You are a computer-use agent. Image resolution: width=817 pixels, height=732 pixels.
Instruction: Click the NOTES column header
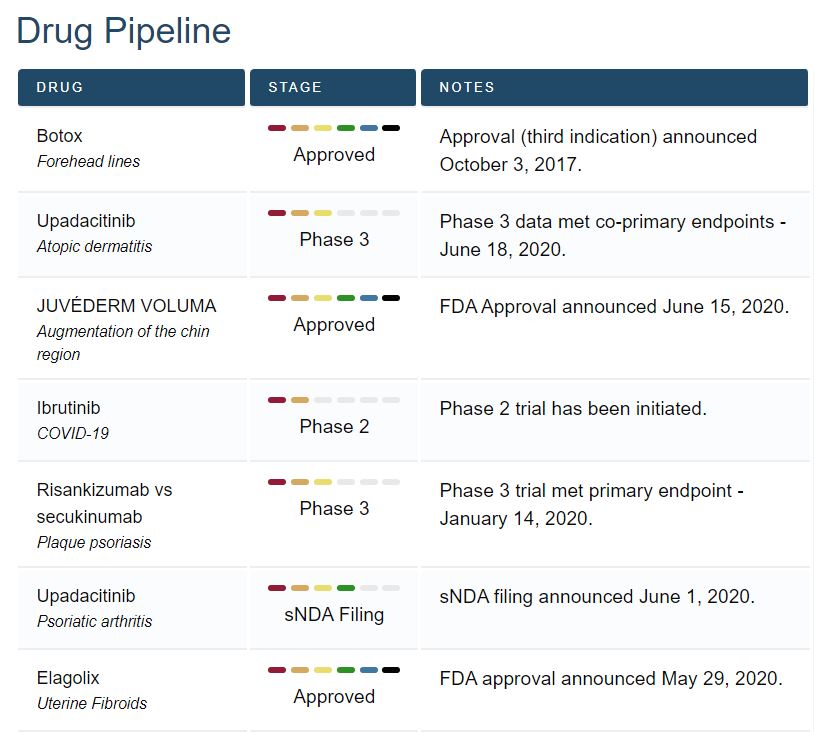tap(467, 87)
